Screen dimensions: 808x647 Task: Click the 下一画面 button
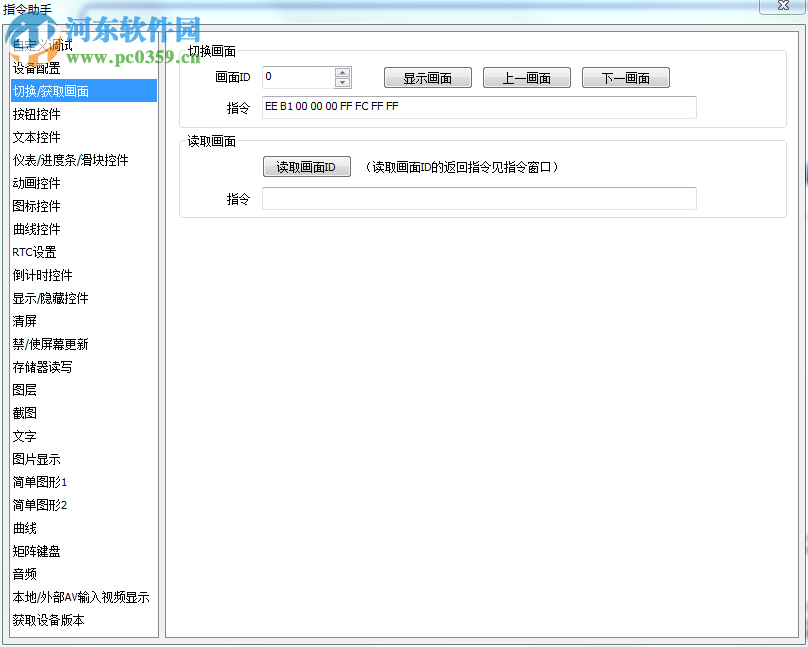tap(625, 77)
